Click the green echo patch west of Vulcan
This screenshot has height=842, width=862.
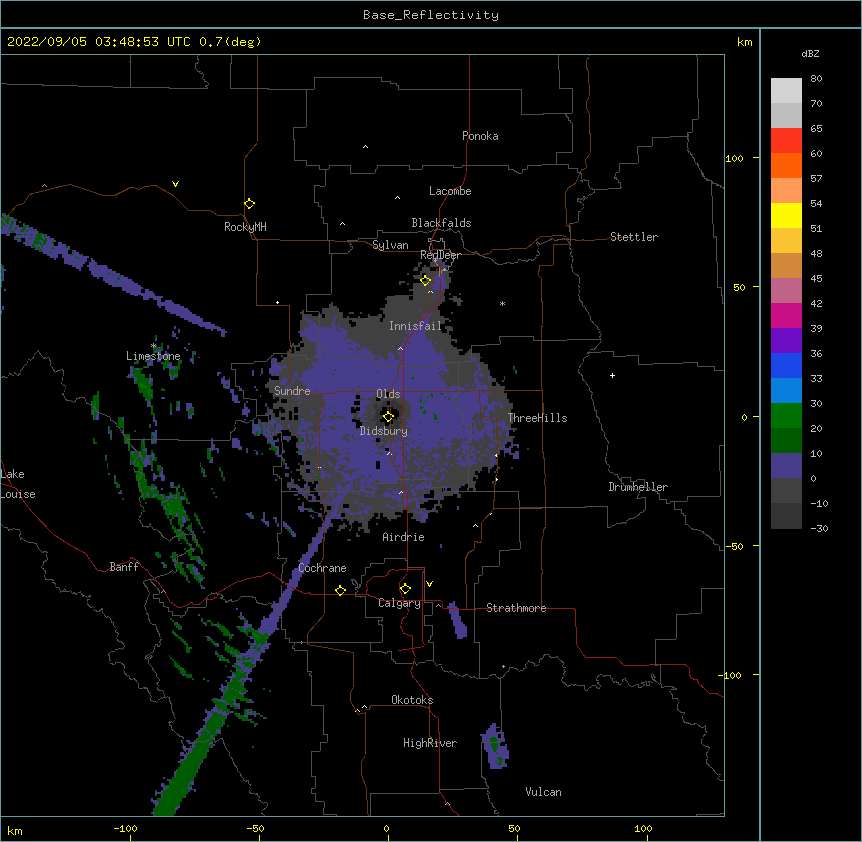click(x=495, y=747)
